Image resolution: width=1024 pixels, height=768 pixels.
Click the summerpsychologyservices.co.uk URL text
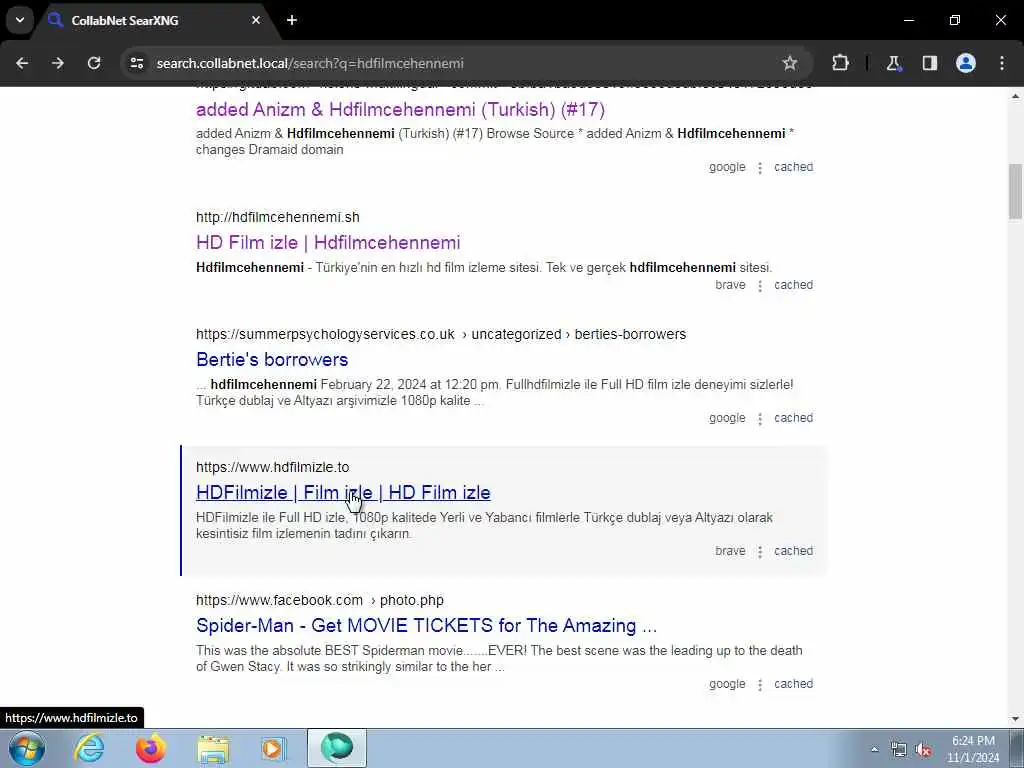pyautogui.click(x=441, y=334)
